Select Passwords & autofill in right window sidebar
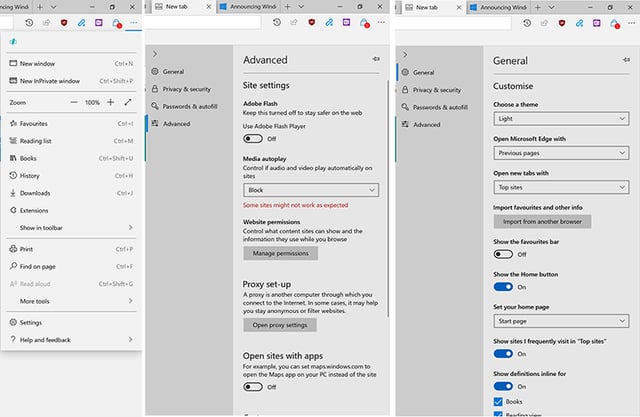The height and width of the screenshot is (417, 640). point(439,107)
